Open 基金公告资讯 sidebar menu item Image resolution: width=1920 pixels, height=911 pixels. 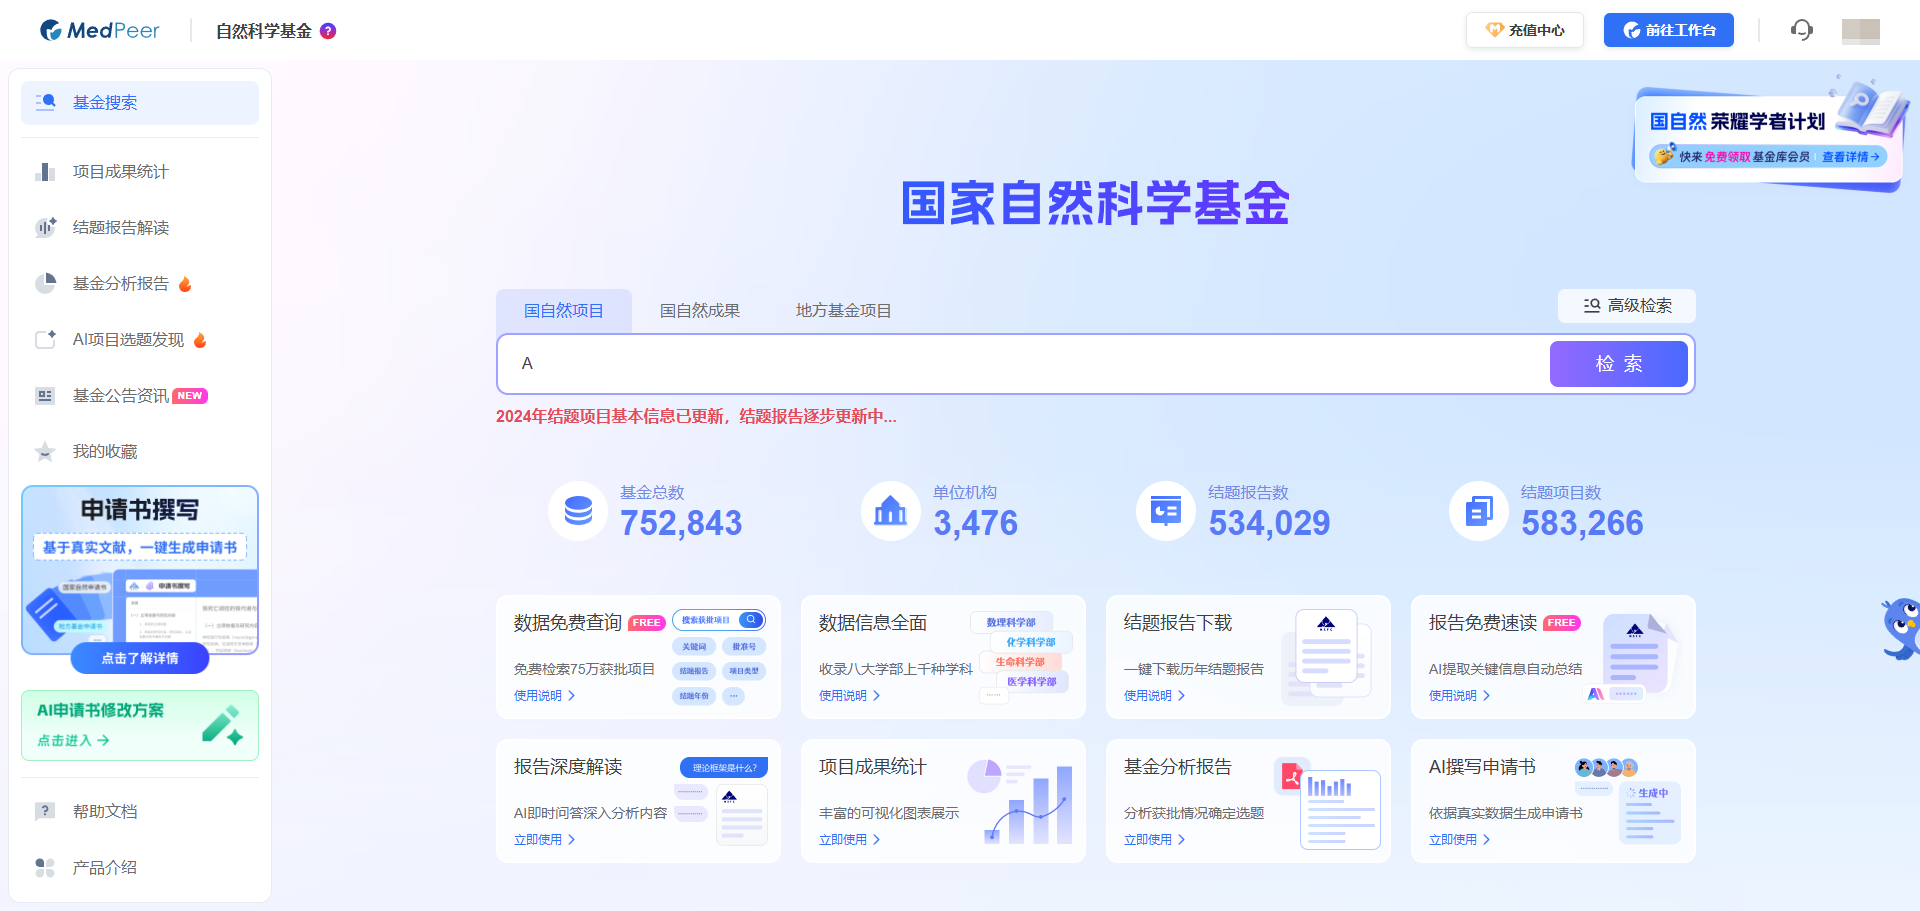[x=140, y=396]
